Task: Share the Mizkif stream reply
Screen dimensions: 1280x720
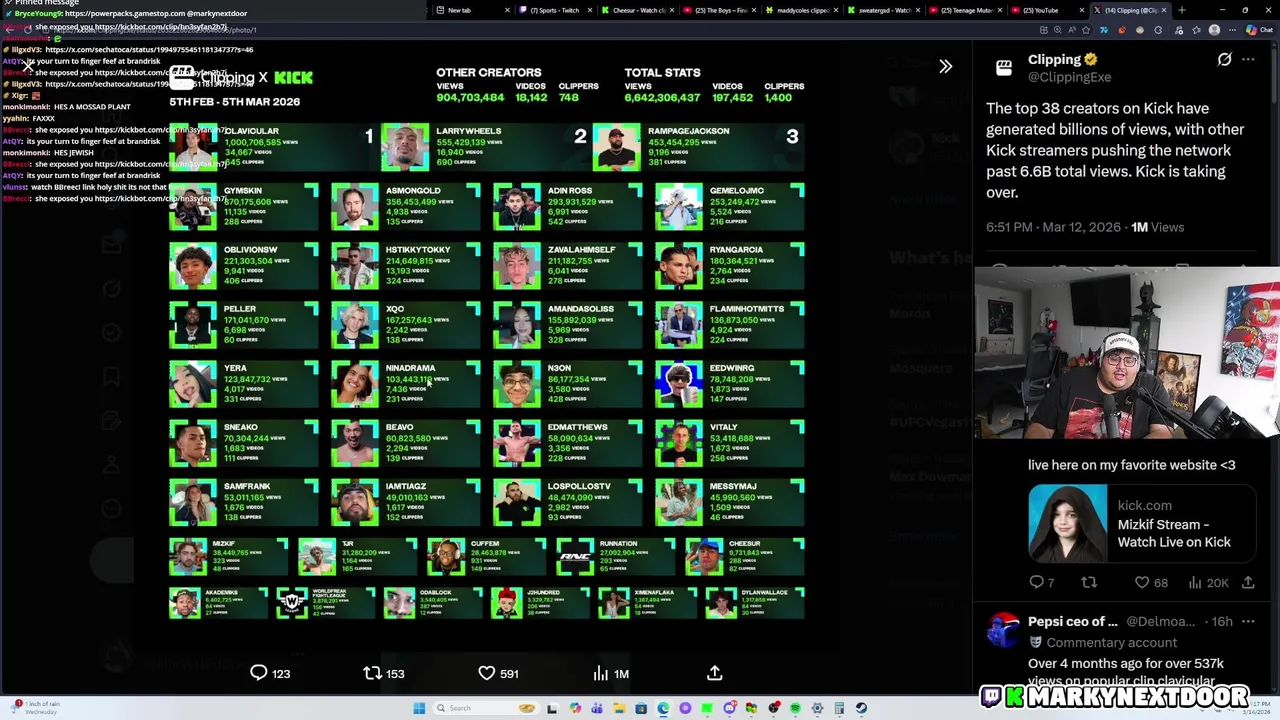Action: click(x=1248, y=582)
